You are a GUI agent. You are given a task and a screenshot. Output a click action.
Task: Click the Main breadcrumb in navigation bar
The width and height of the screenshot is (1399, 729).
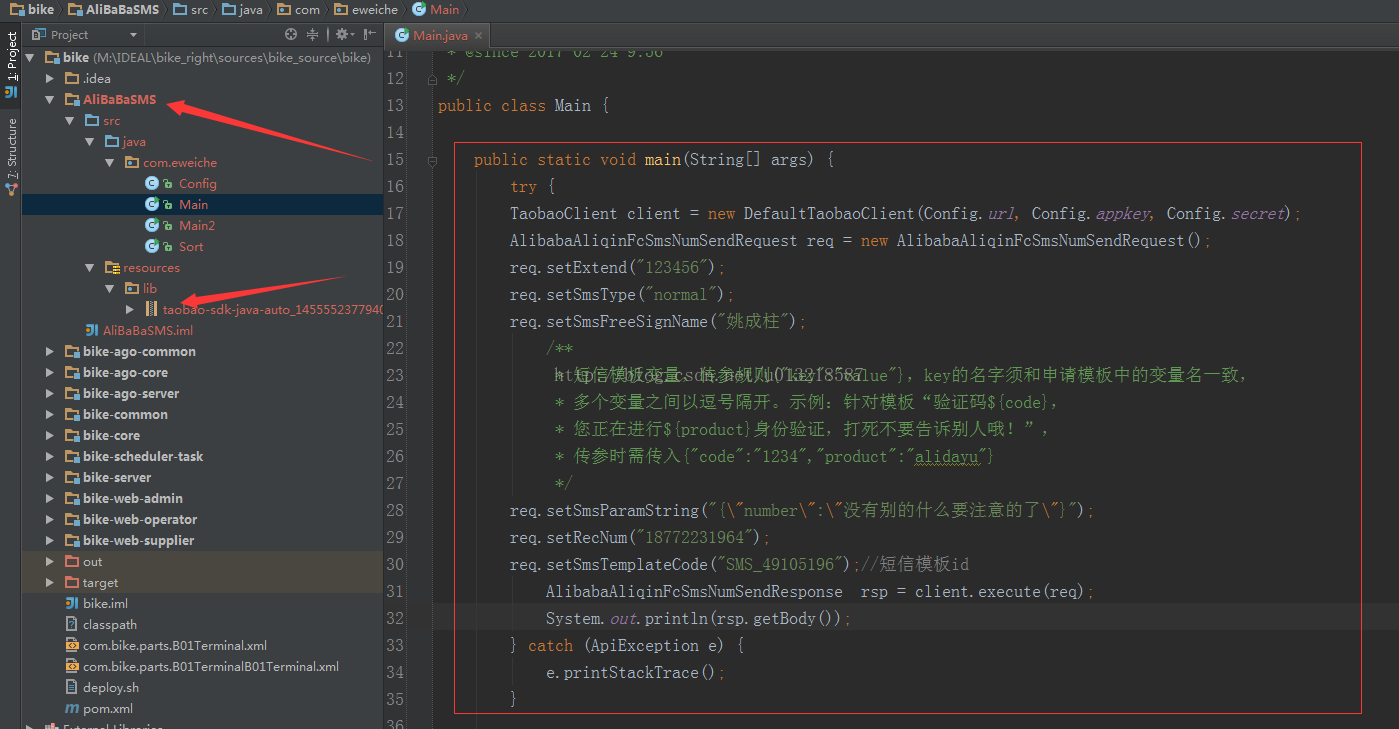435,9
